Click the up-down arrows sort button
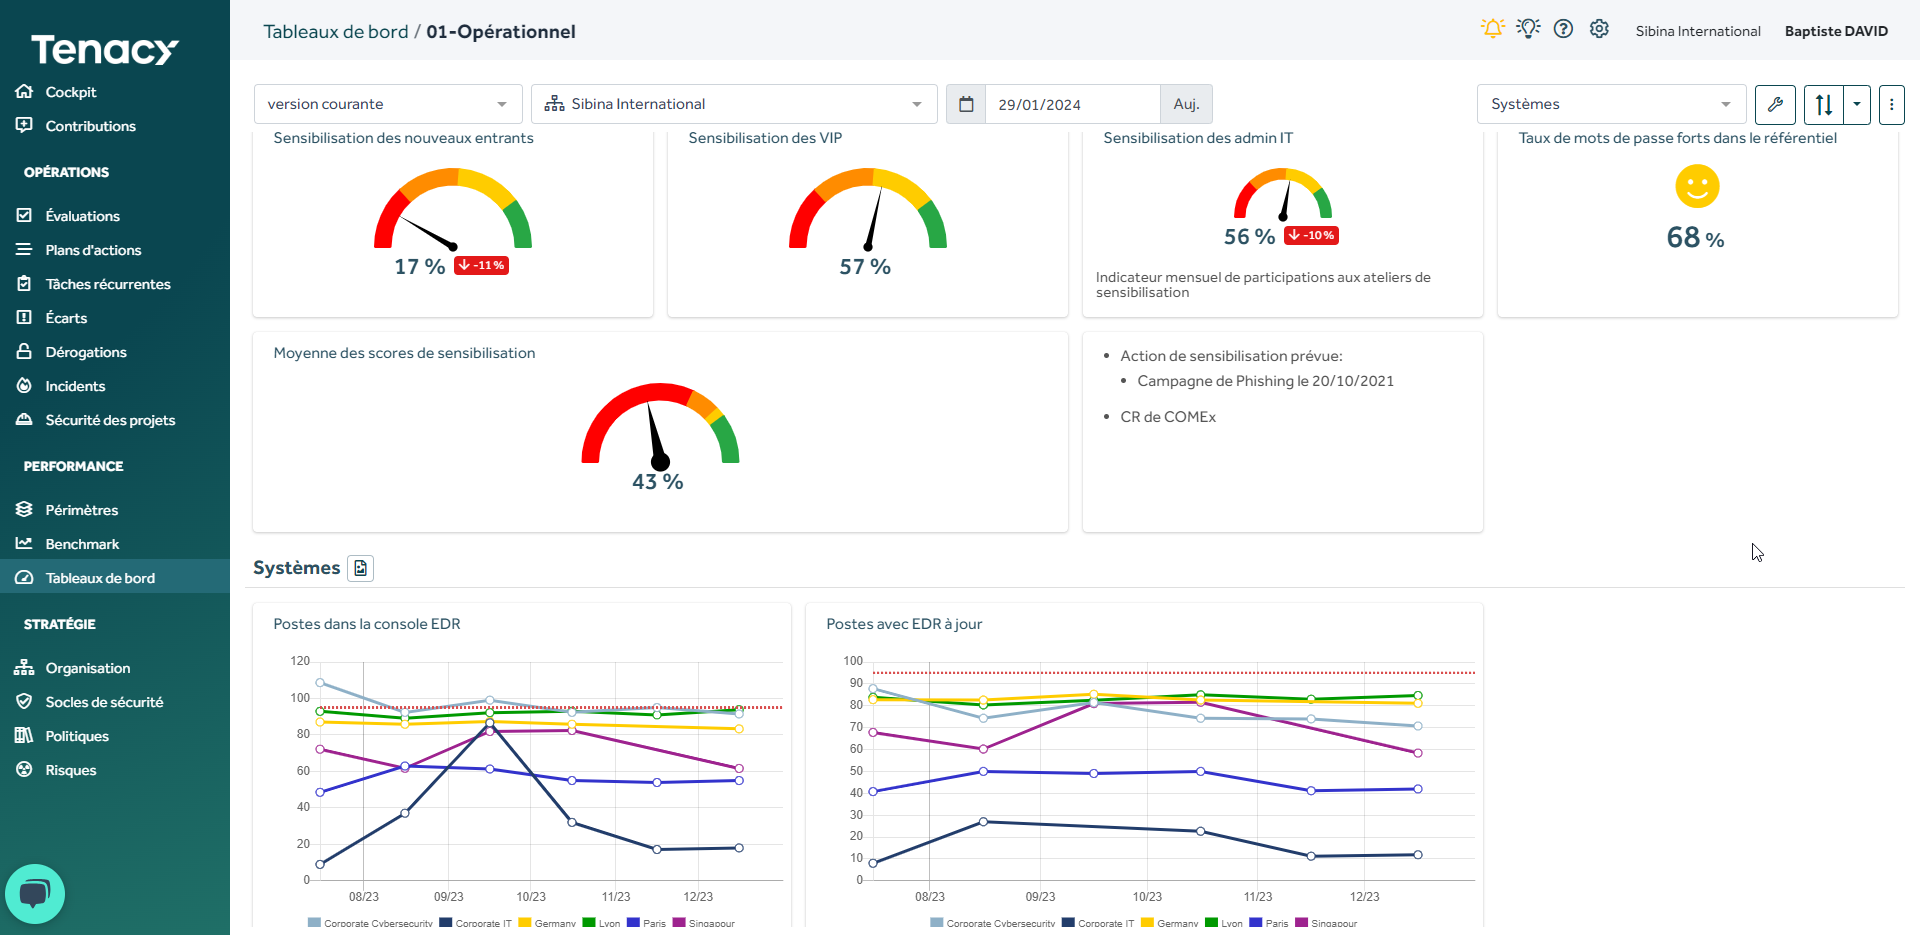Image resolution: width=1920 pixels, height=935 pixels. point(1823,104)
